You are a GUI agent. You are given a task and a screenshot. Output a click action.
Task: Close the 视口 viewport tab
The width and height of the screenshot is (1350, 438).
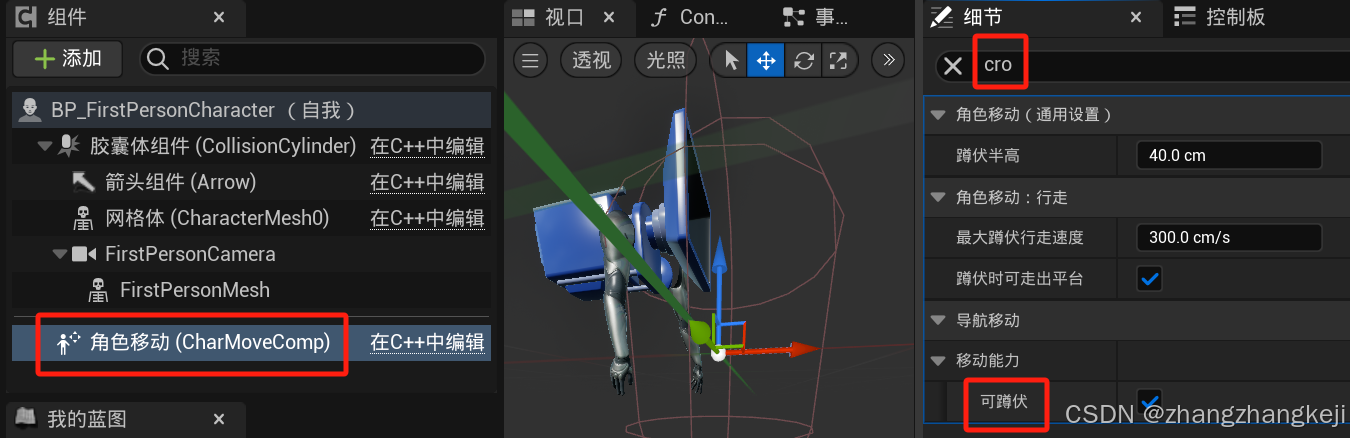(x=608, y=17)
